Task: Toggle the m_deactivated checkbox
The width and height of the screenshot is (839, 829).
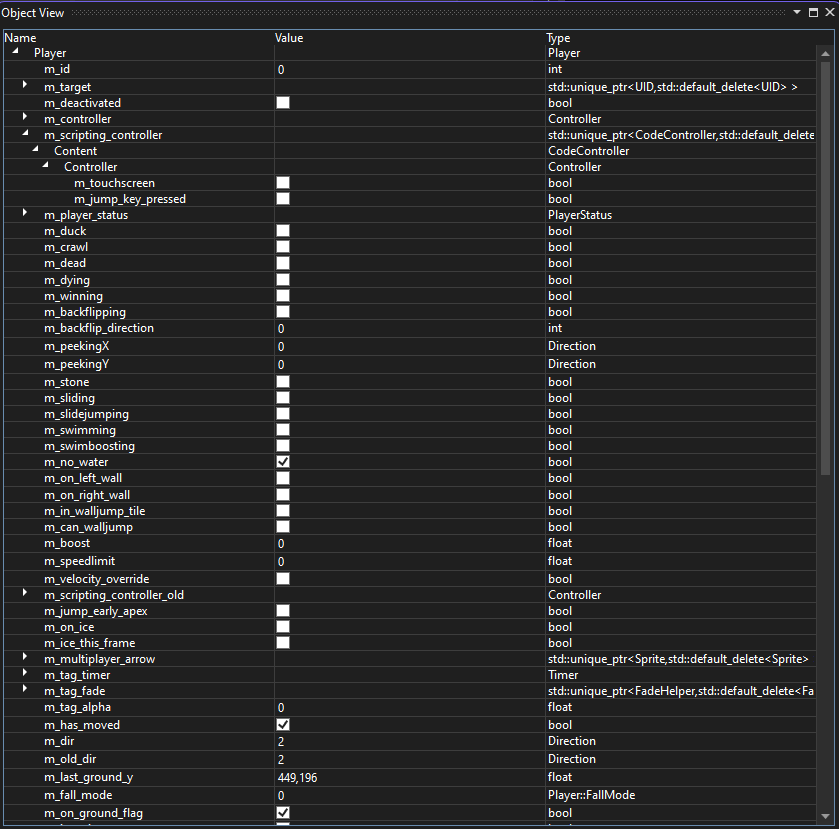Action: 283,103
